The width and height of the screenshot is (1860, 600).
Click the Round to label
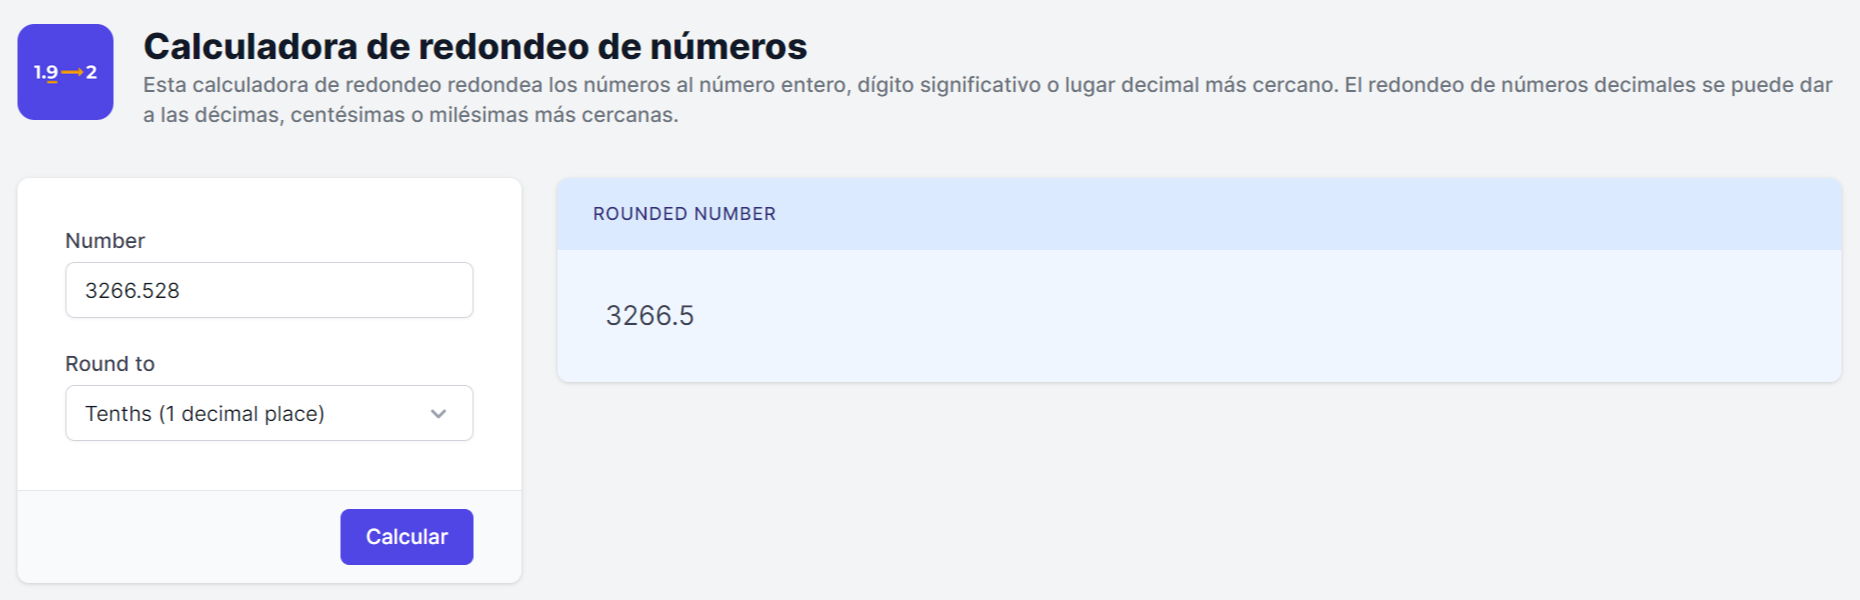[x=110, y=364]
